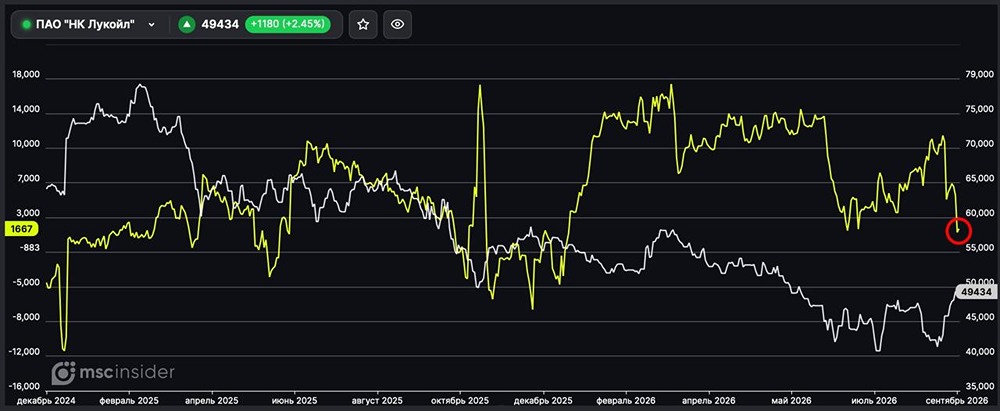1000x411 pixels.
Task: Click the -16,000 left-axis label
Action: coord(26,387)
